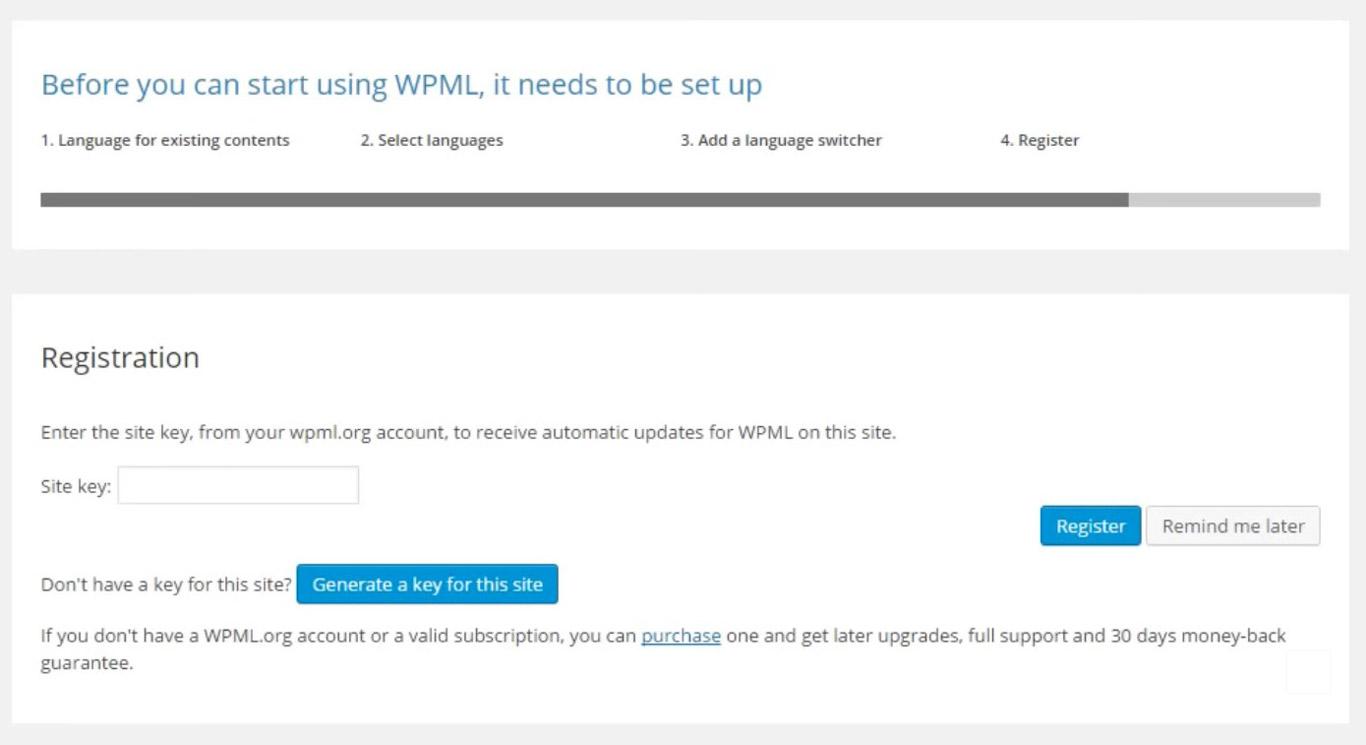Click the "Don't have a key for this site?" text
The width and height of the screenshot is (1366, 745).
pyautogui.click(x=166, y=585)
